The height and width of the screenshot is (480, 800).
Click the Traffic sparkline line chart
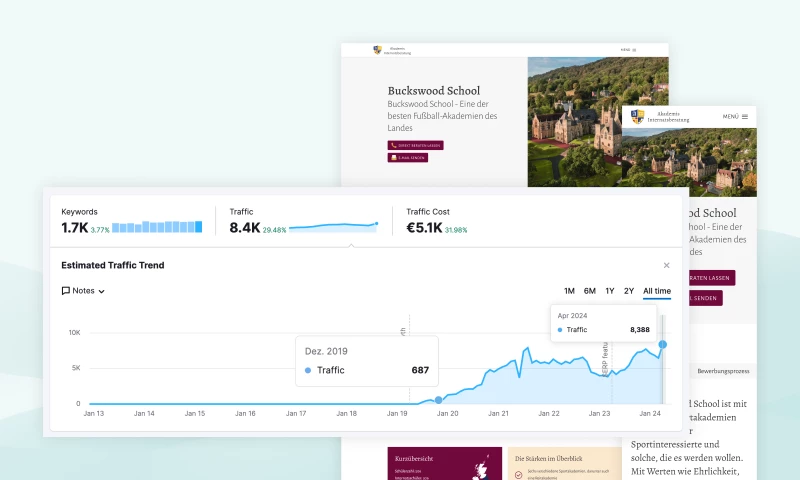tap(334, 227)
